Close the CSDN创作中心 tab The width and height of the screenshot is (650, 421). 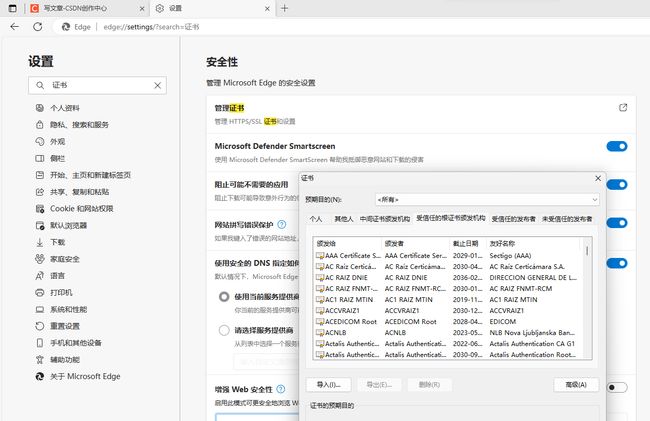(x=142, y=8)
